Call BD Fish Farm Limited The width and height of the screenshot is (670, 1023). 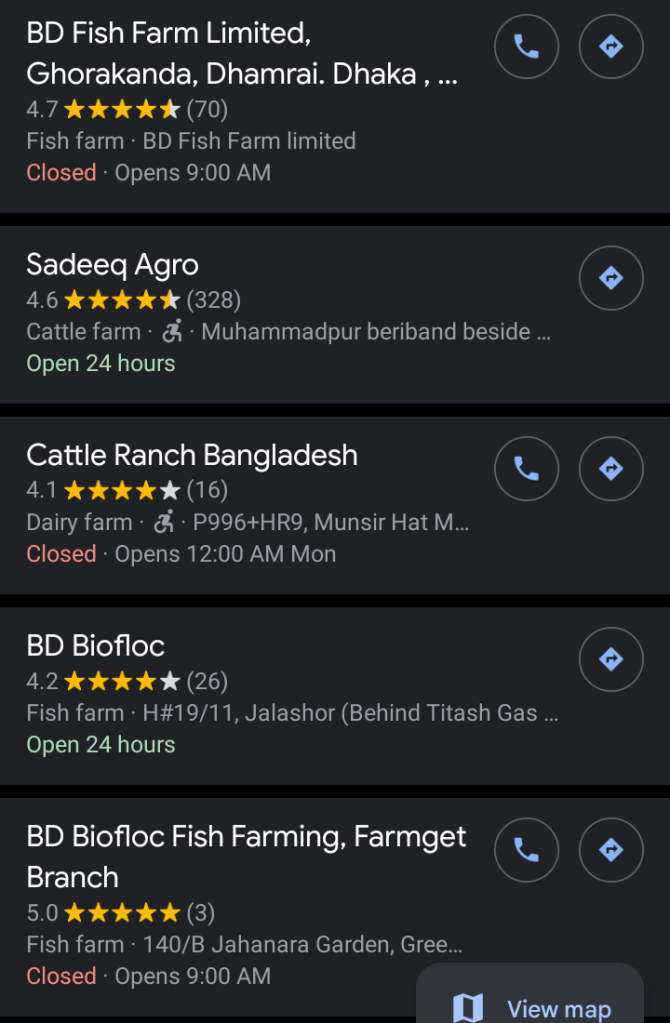[526, 46]
